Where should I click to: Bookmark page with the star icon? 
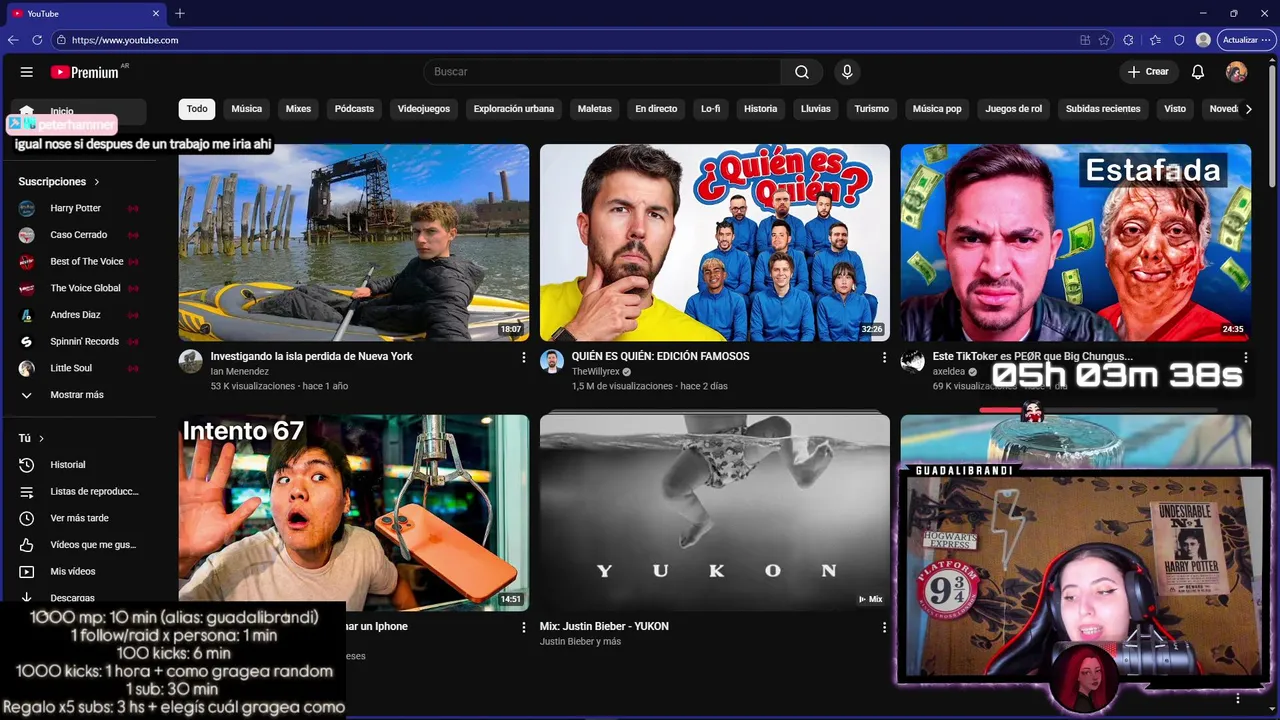click(x=1104, y=40)
